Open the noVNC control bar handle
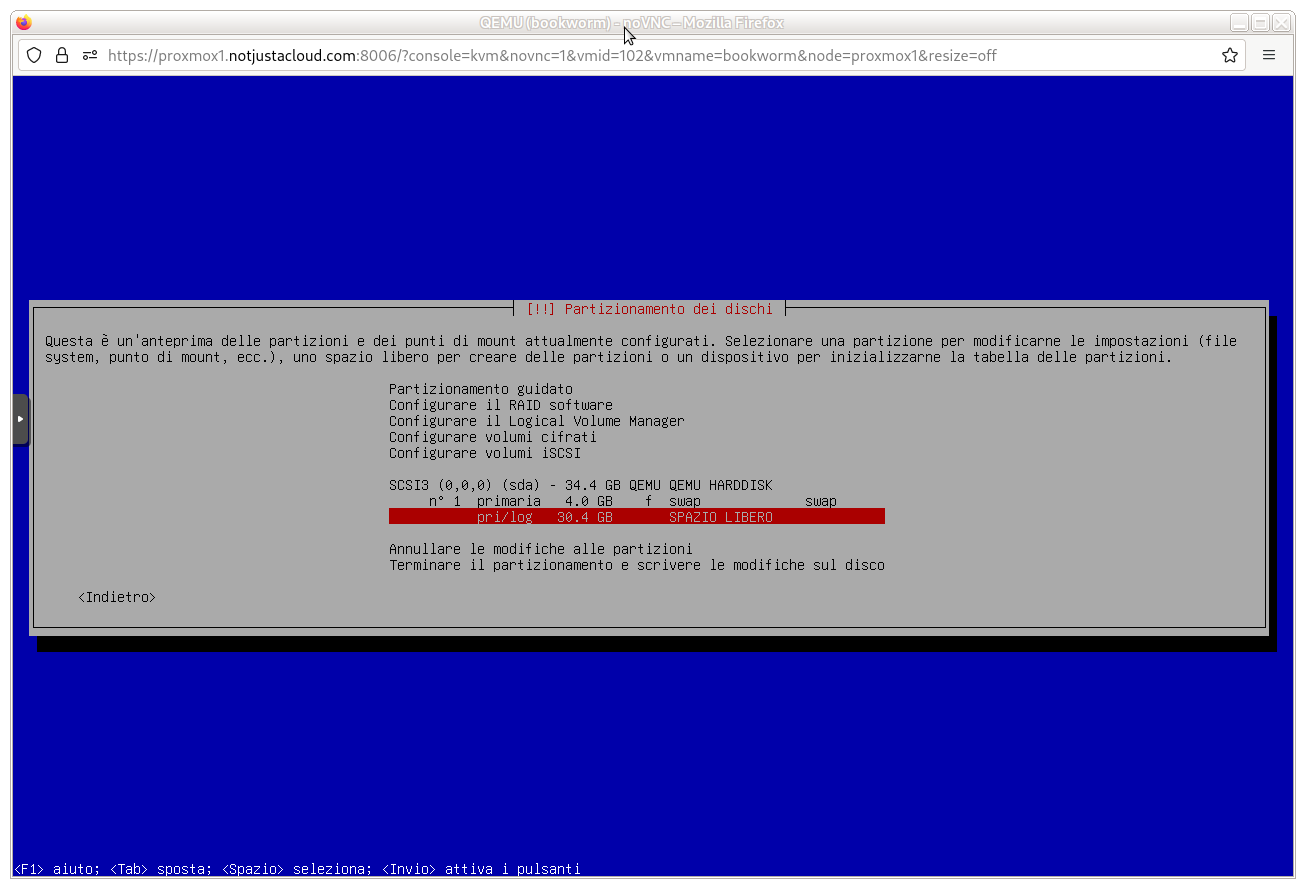This screenshot has width=1306, height=889. [21, 419]
